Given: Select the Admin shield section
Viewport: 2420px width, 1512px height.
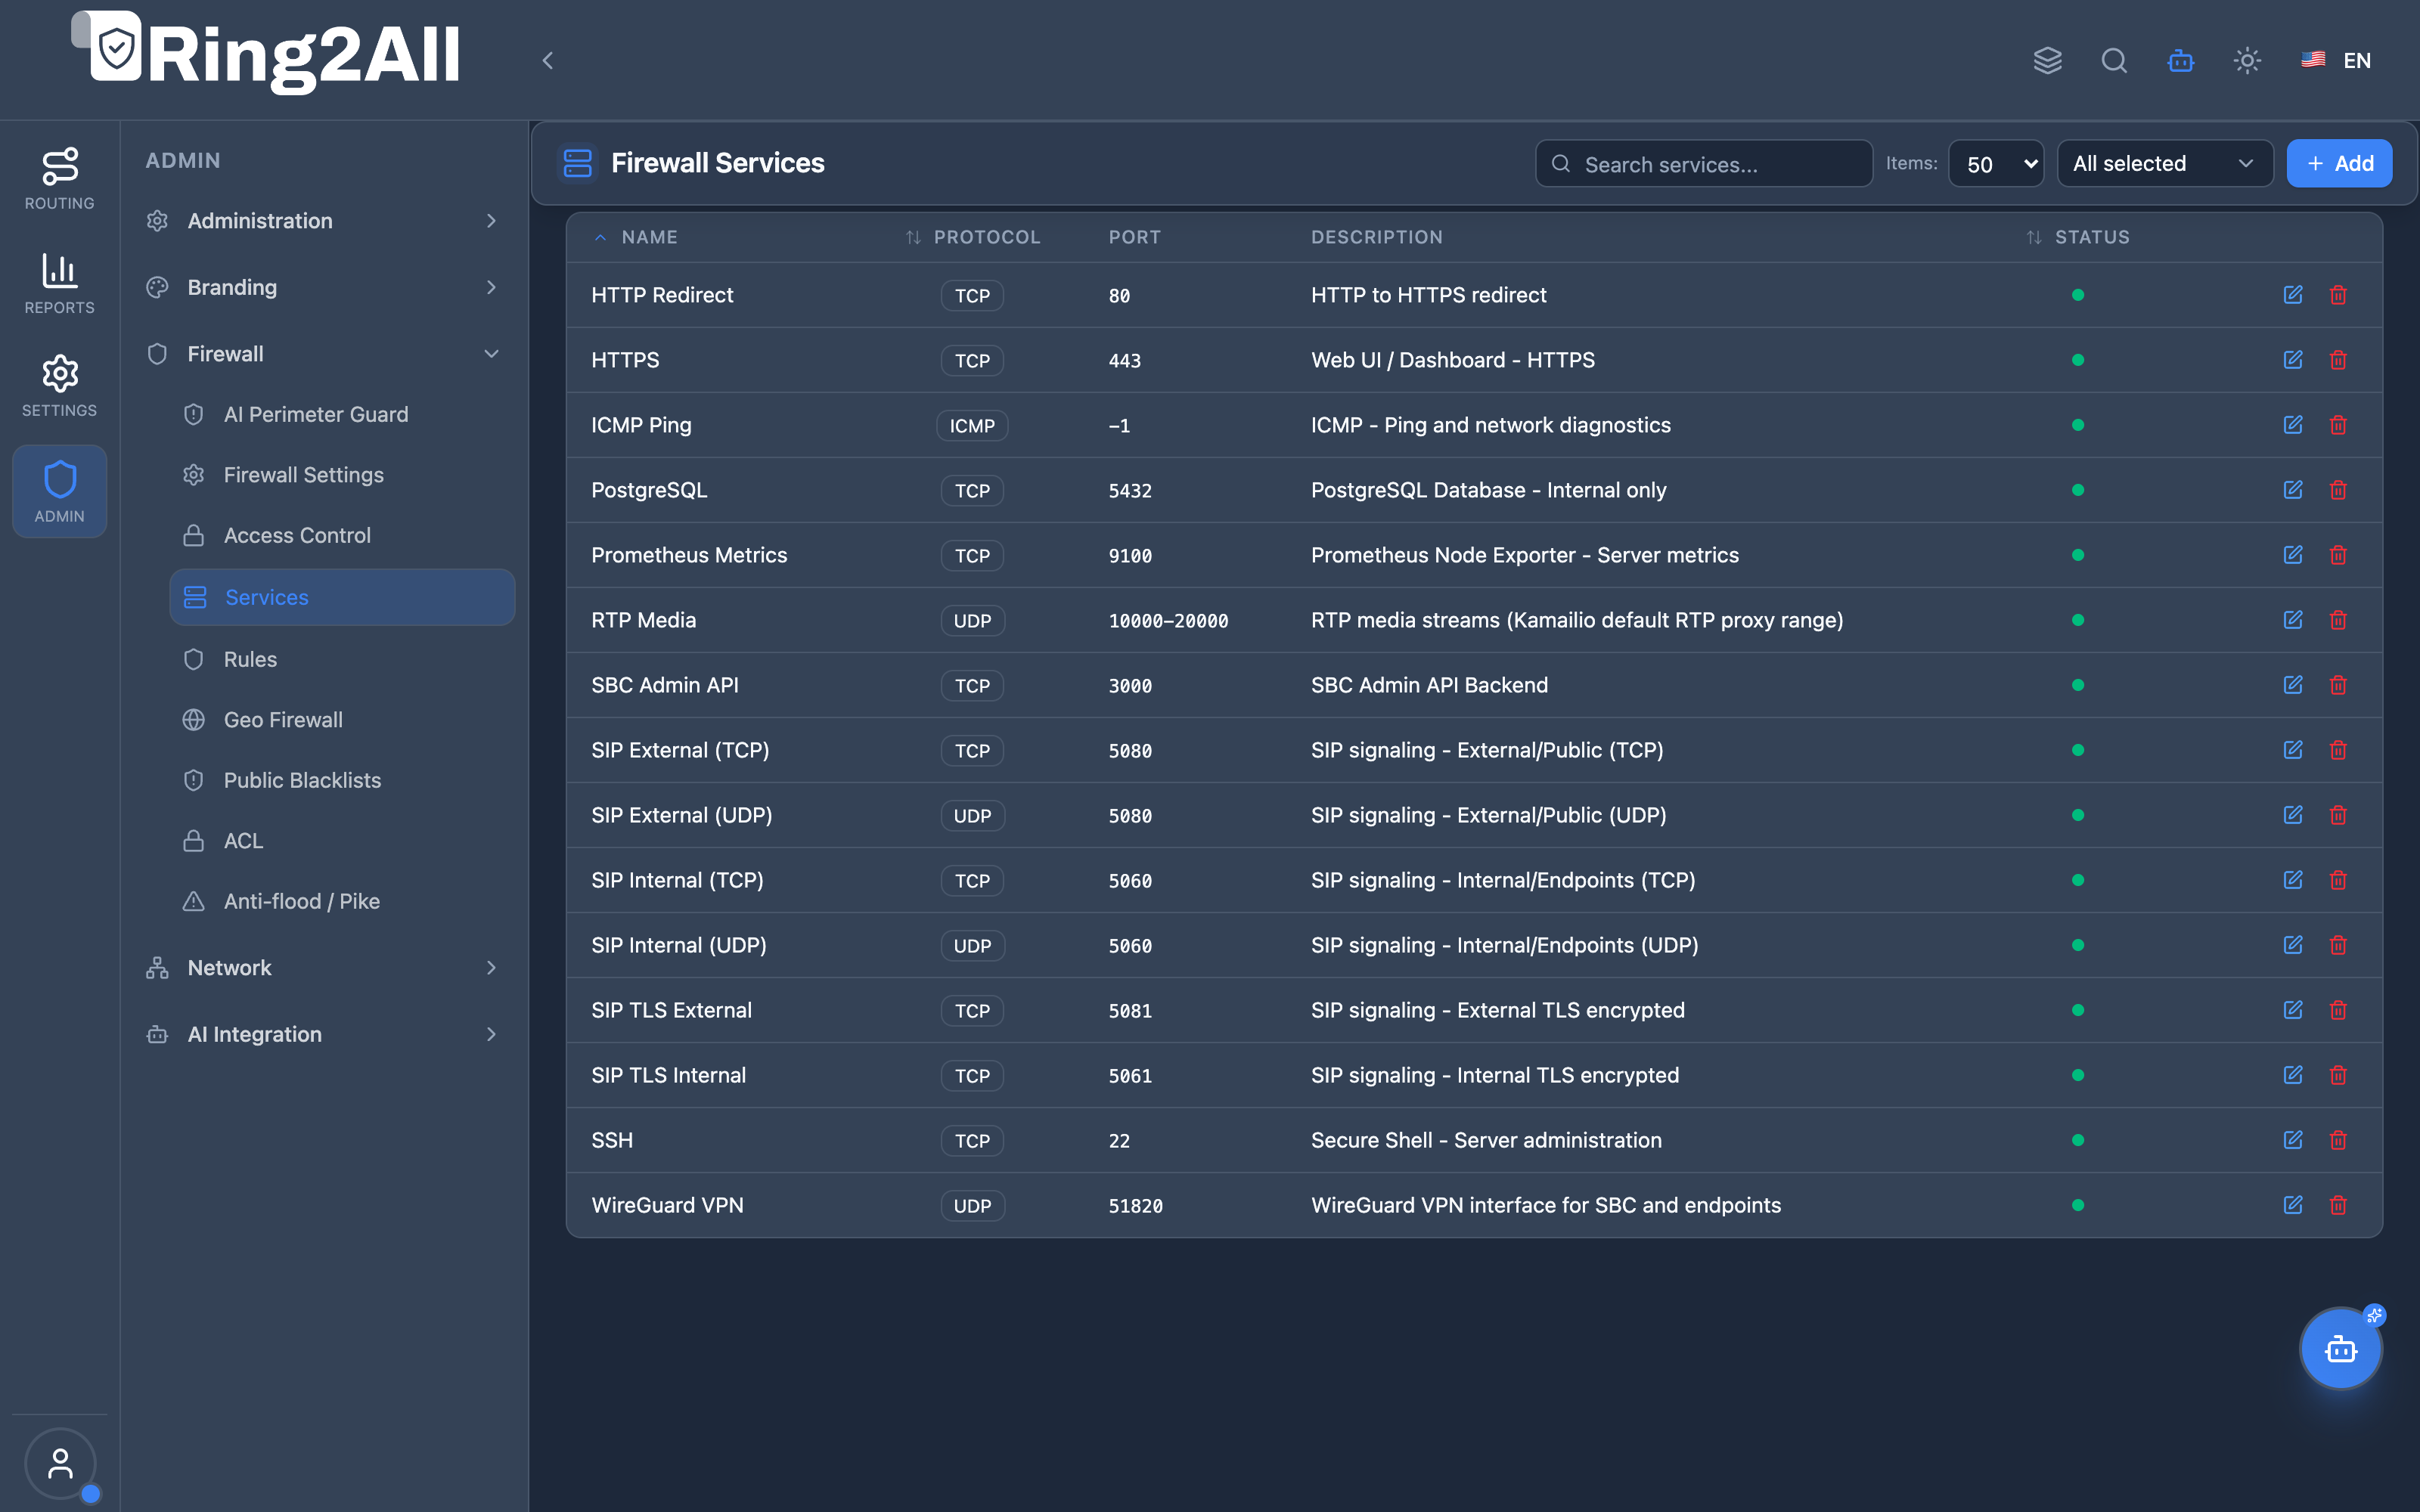Looking at the screenshot, I should [x=60, y=491].
